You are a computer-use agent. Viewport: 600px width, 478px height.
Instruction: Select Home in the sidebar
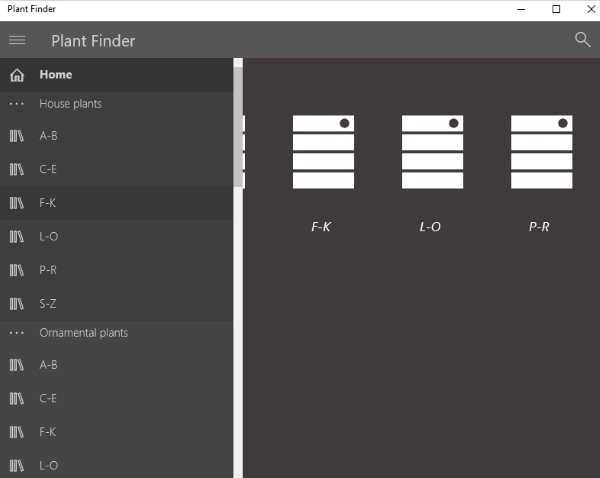tap(116, 75)
